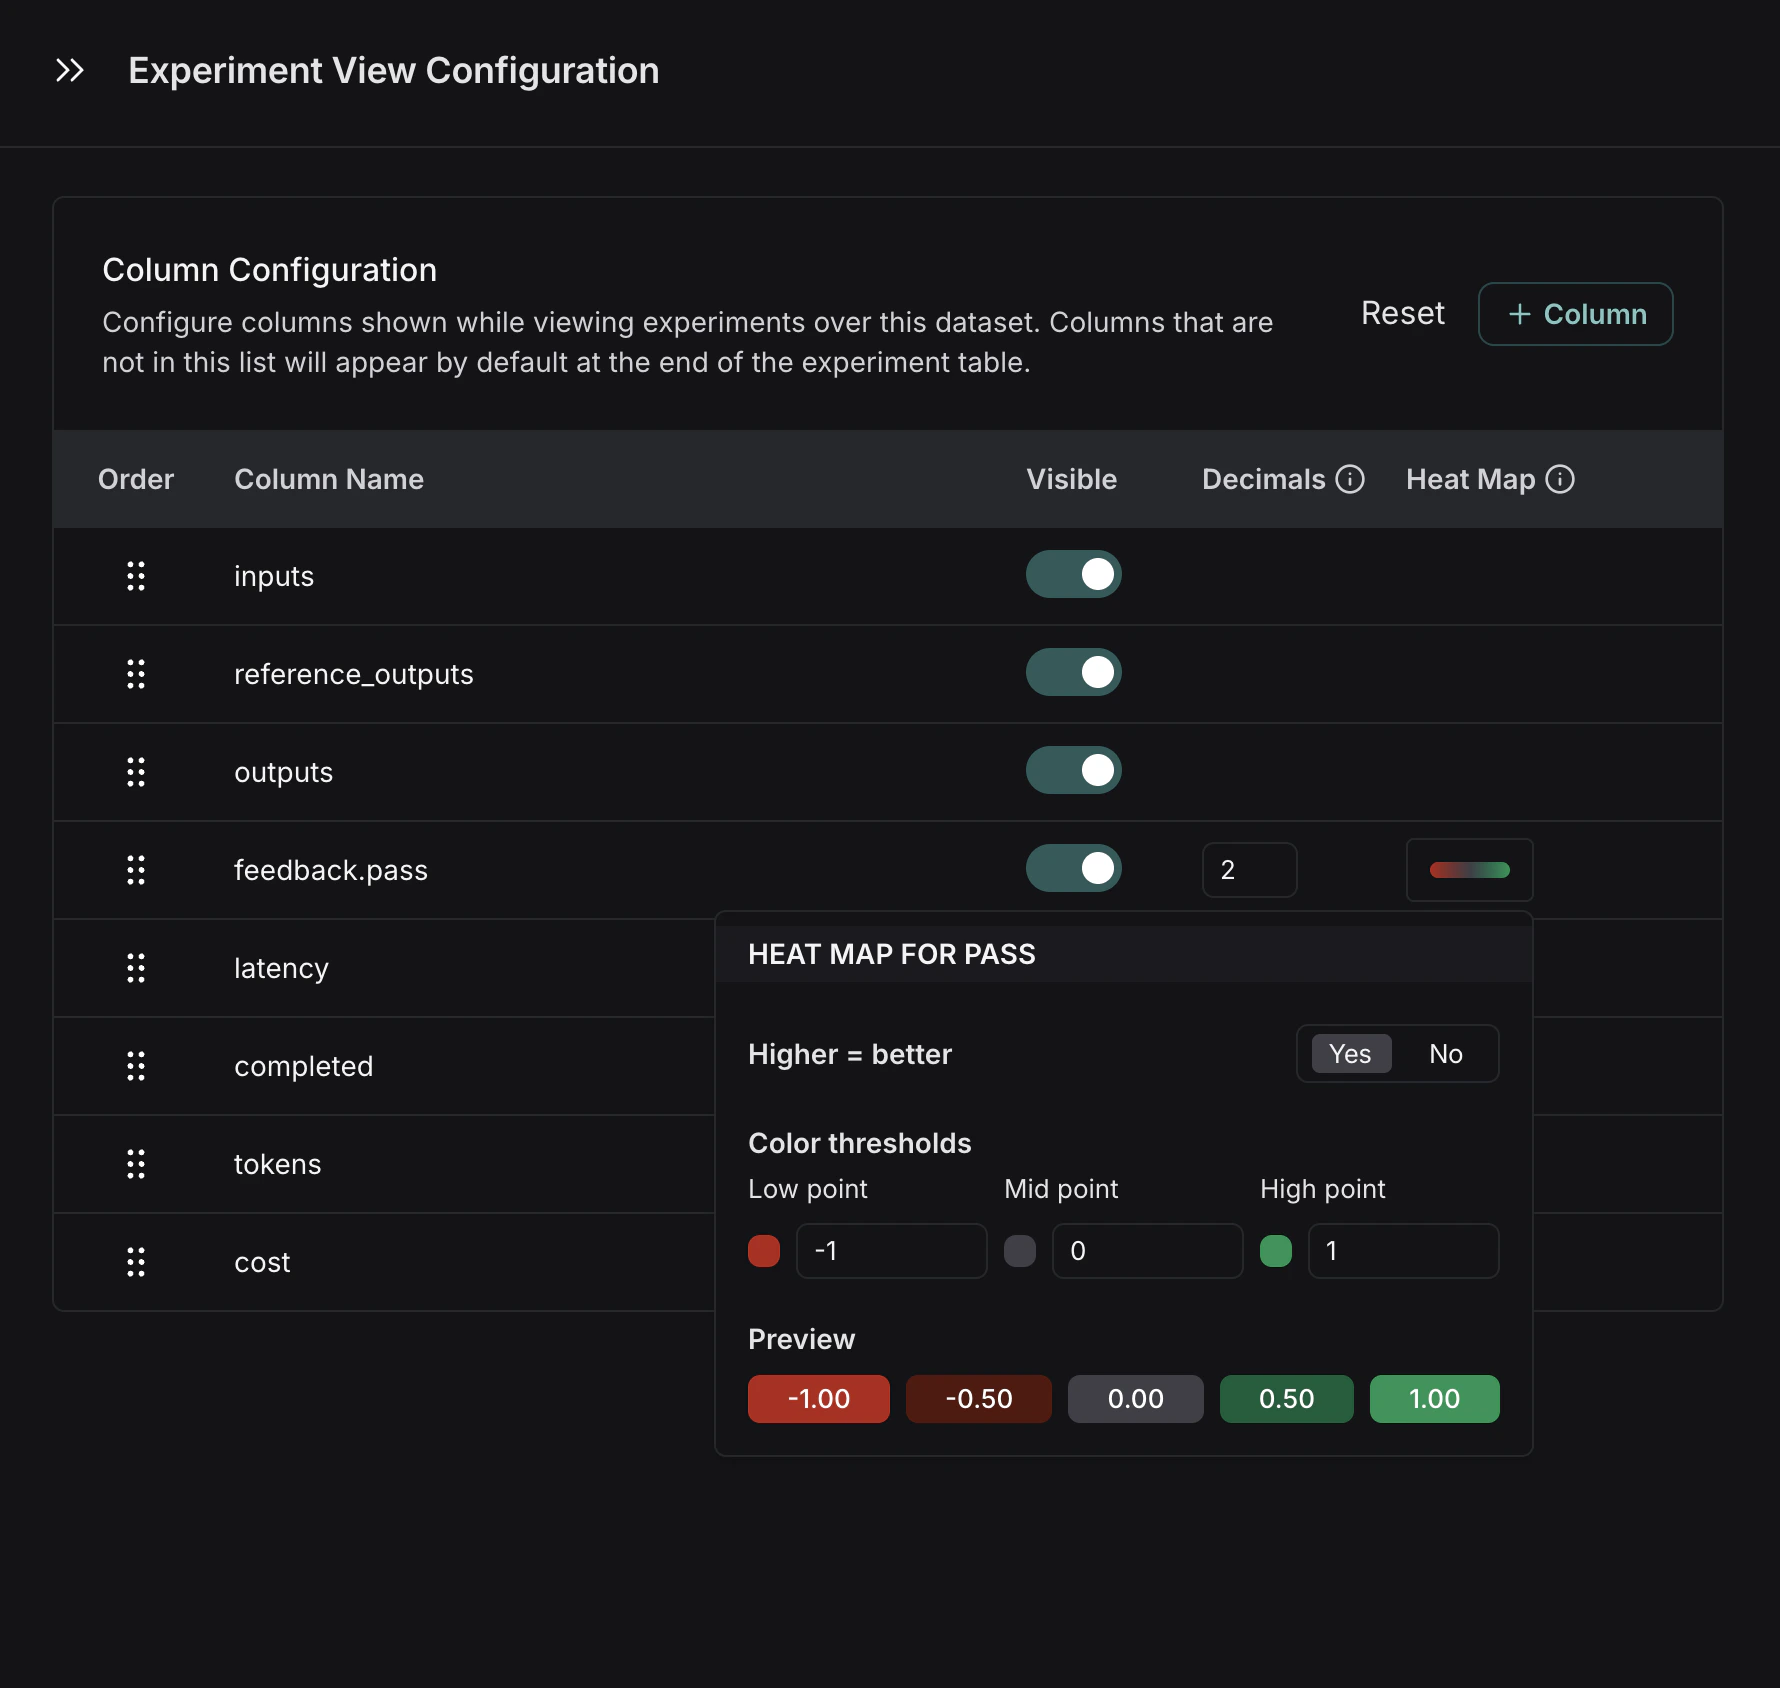Add a new column

click(1575, 314)
